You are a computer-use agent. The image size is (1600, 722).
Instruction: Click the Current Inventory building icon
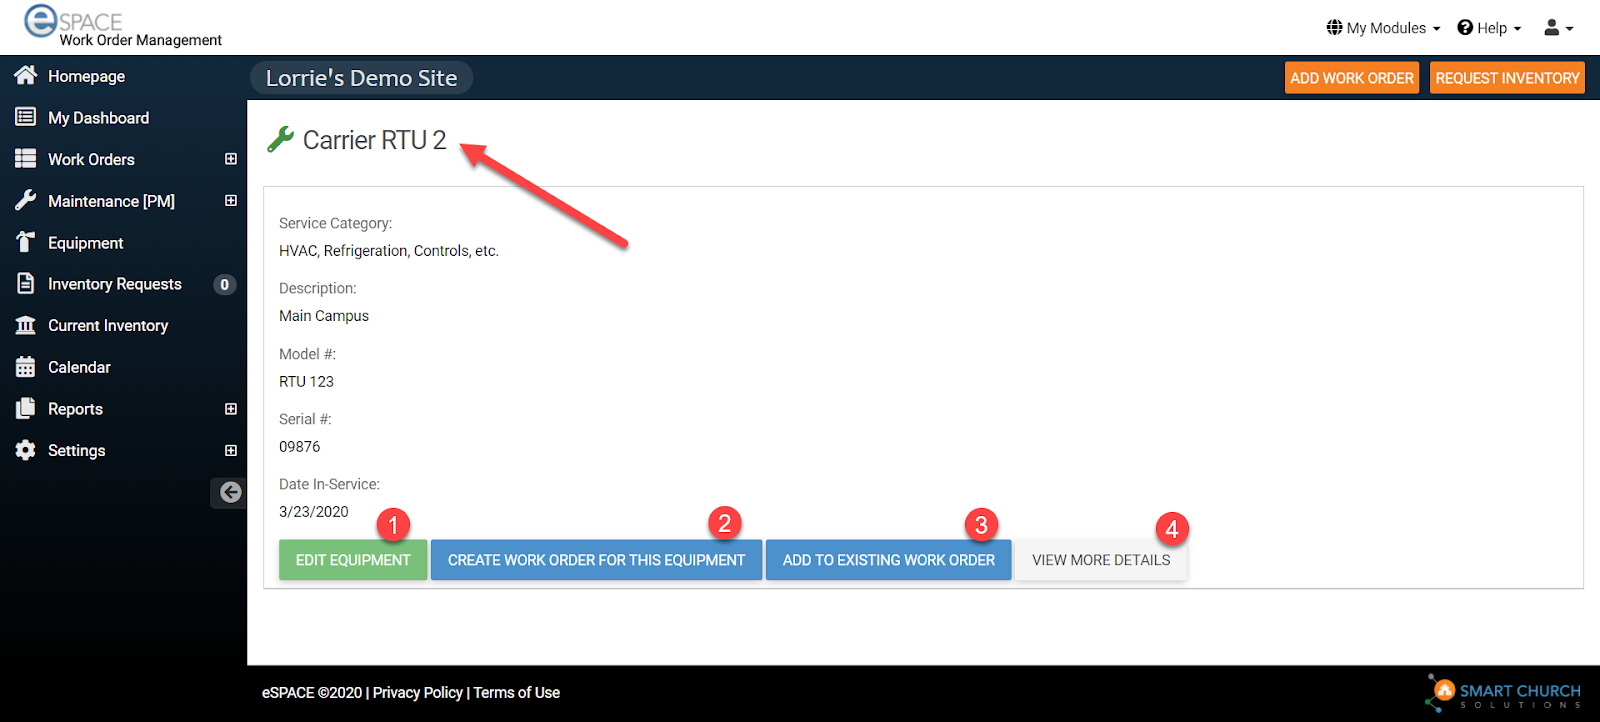click(26, 325)
